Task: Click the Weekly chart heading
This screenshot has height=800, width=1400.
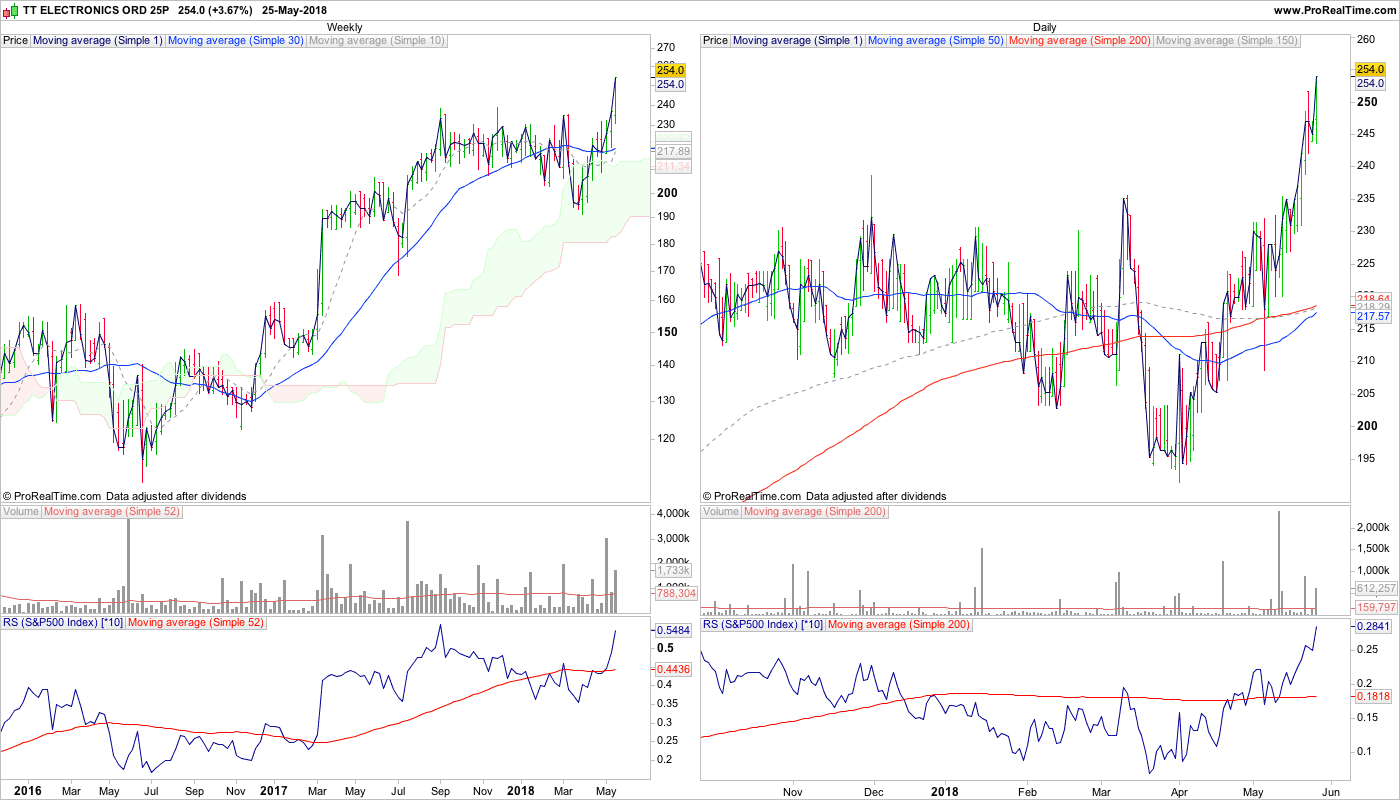Action: tap(345, 27)
